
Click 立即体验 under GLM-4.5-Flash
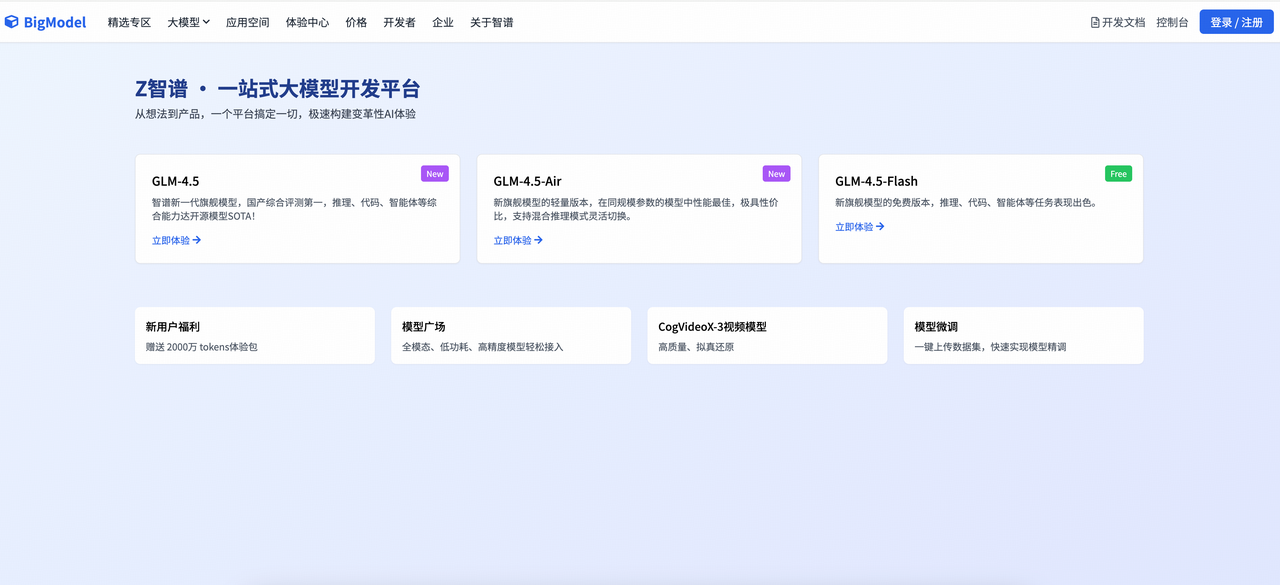click(x=860, y=227)
